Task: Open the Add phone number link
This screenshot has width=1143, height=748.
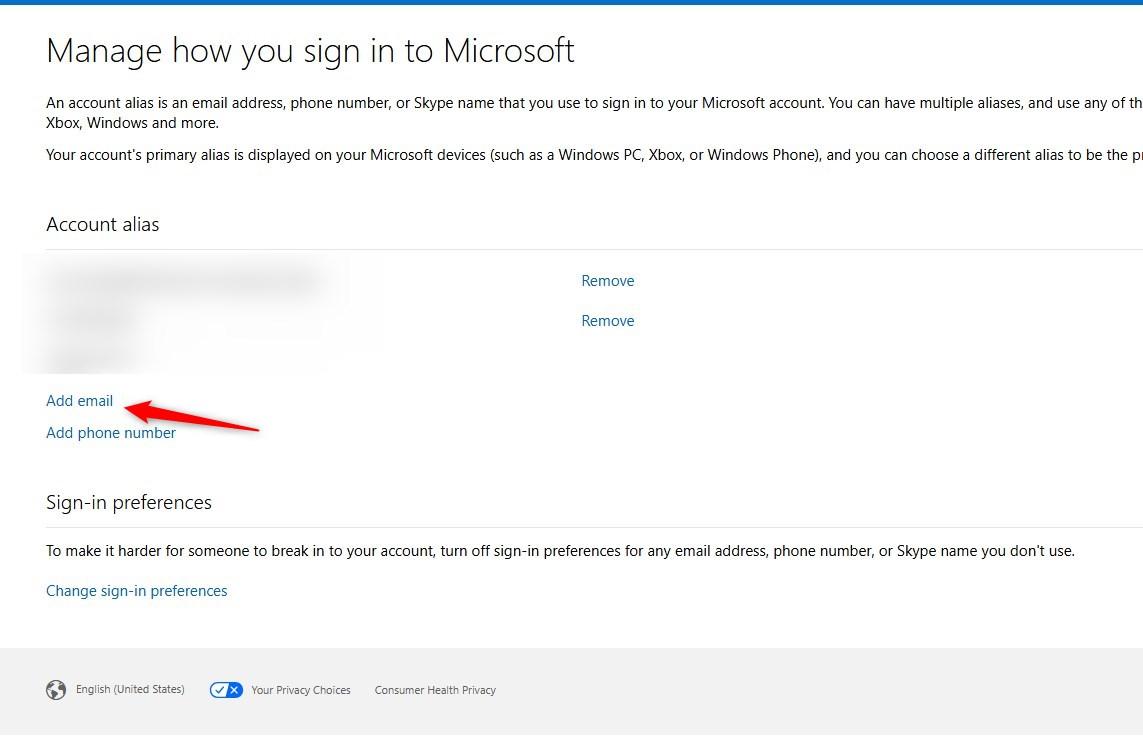Action: pyautogui.click(x=111, y=433)
